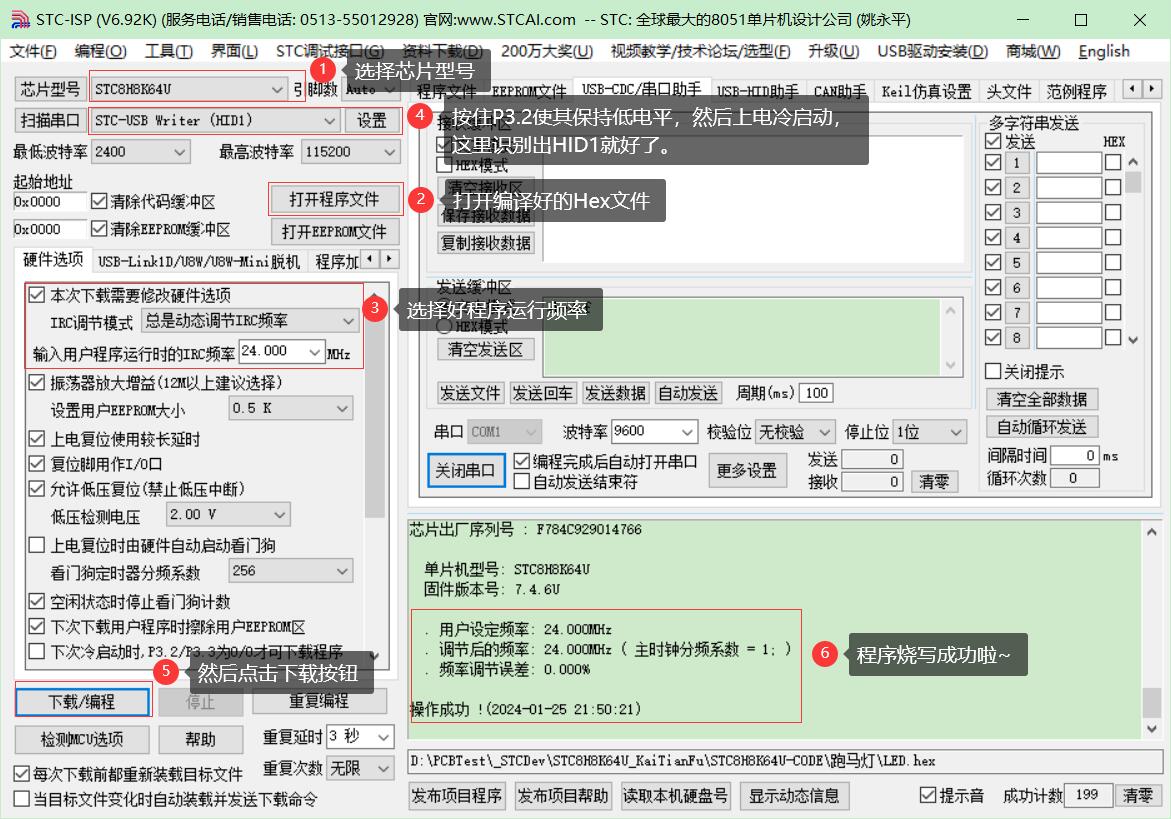
Task: Toggle 编程完成后自动打开串口 checkbox
Action: pos(521,461)
